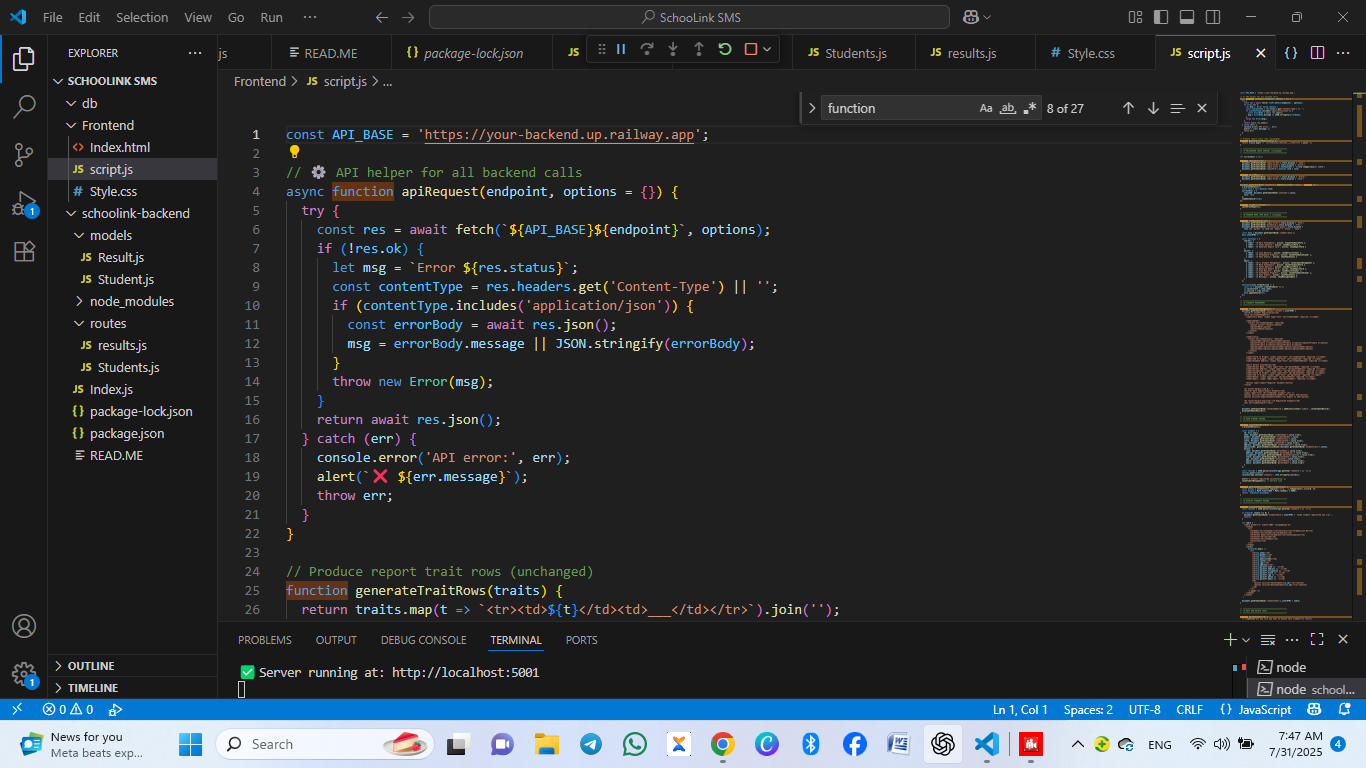
Task: Open the Extensions view
Action: point(24,252)
